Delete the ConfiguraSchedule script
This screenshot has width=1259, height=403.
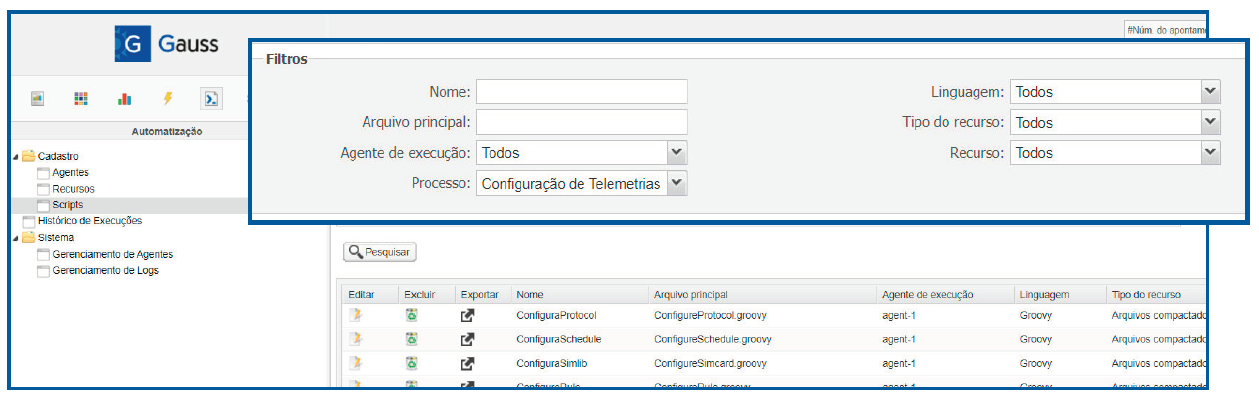coord(411,339)
